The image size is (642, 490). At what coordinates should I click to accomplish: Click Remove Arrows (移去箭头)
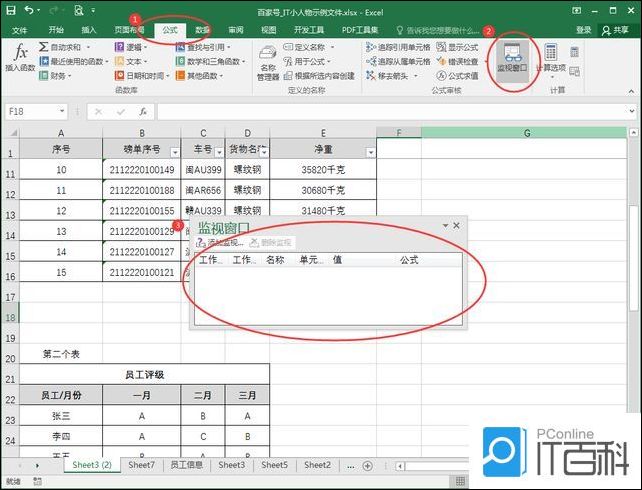click(x=392, y=76)
